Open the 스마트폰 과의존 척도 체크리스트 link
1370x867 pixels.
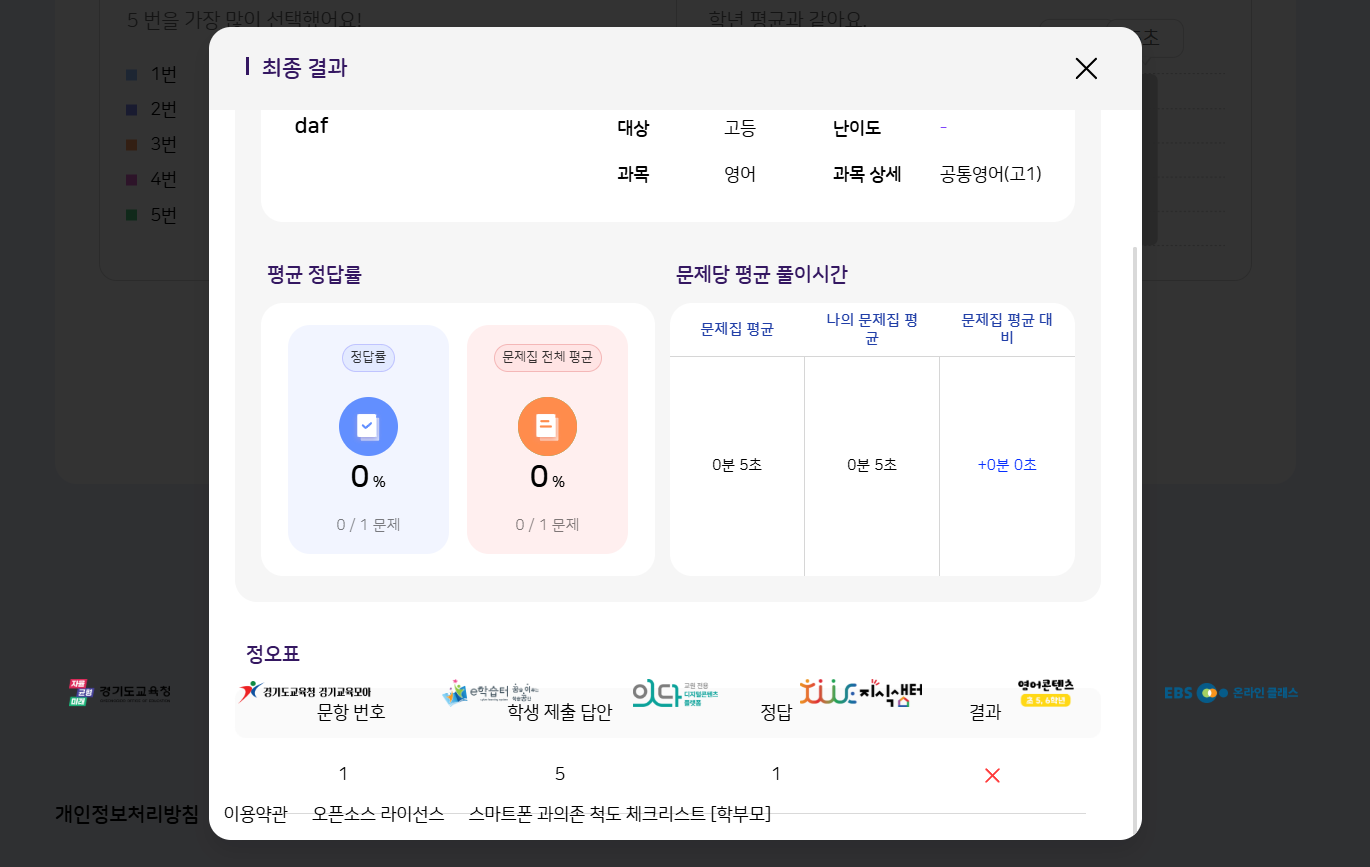[x=619, y=814]
